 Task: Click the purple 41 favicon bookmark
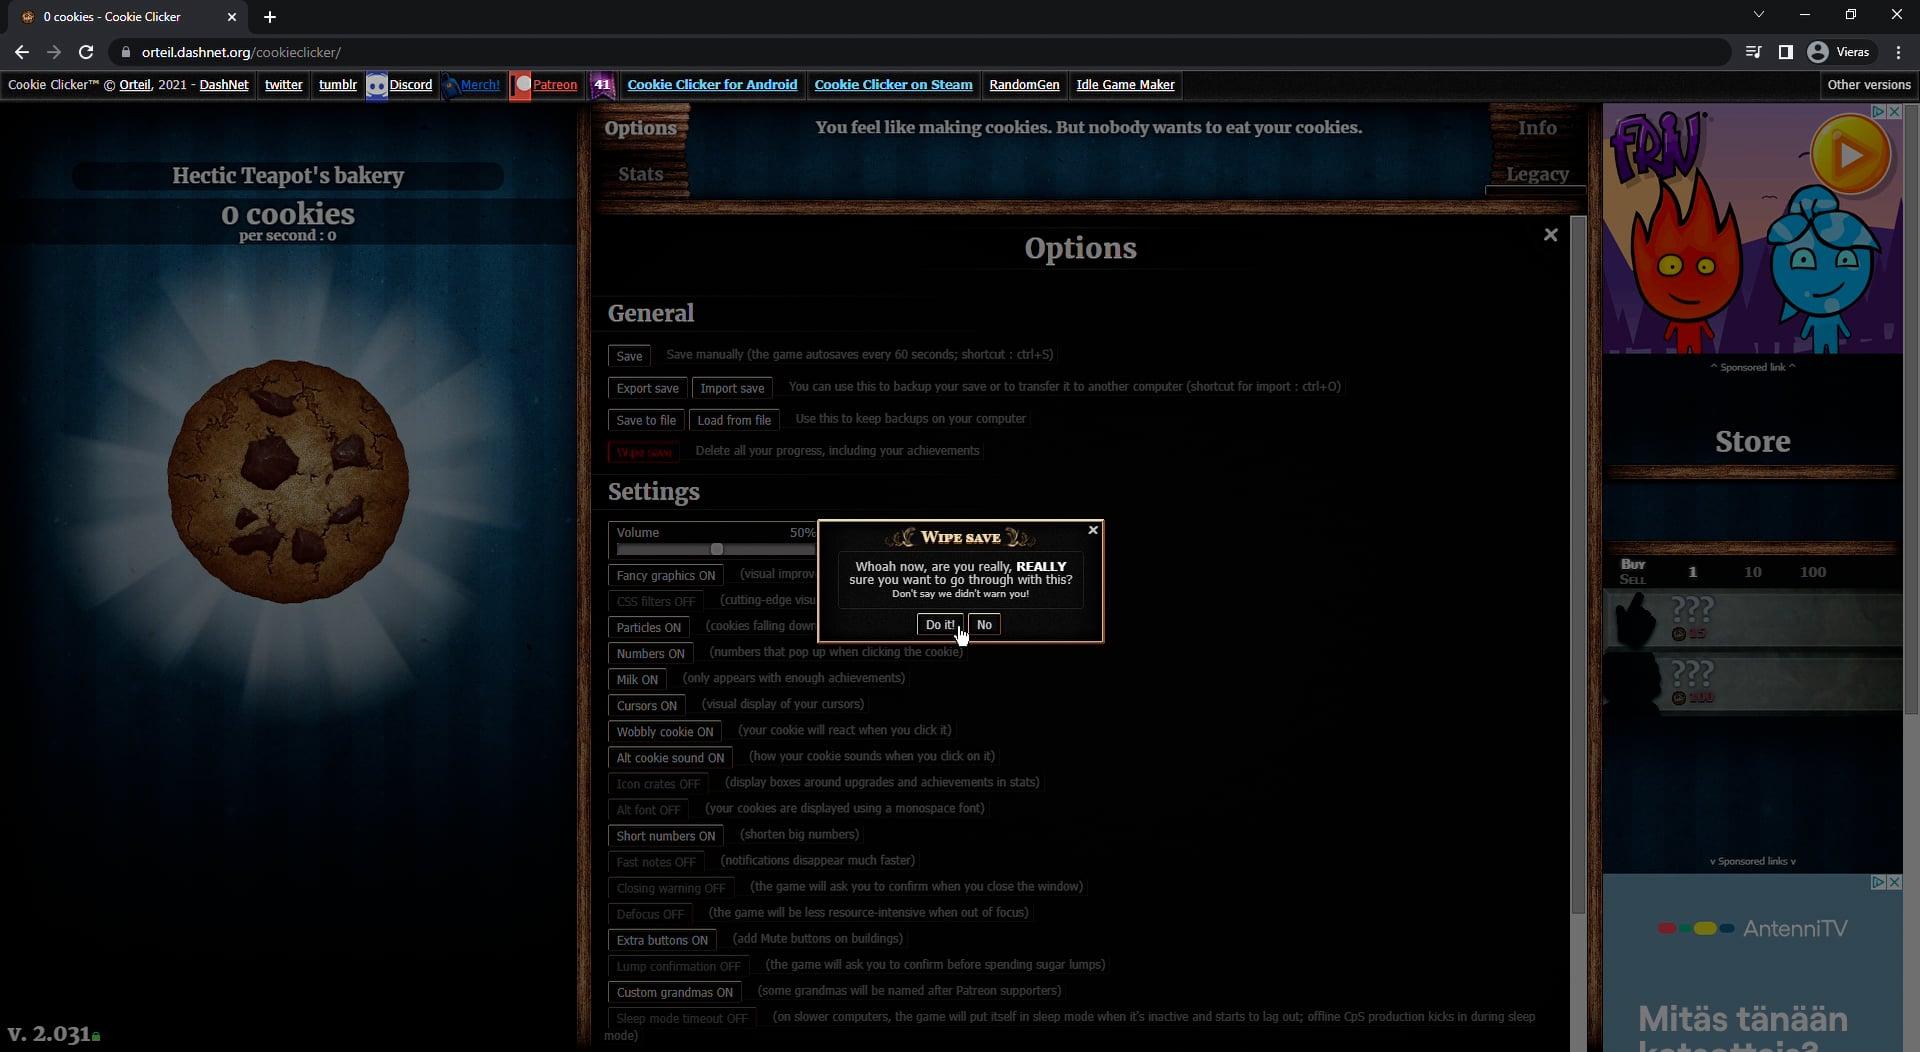(603, 85)
